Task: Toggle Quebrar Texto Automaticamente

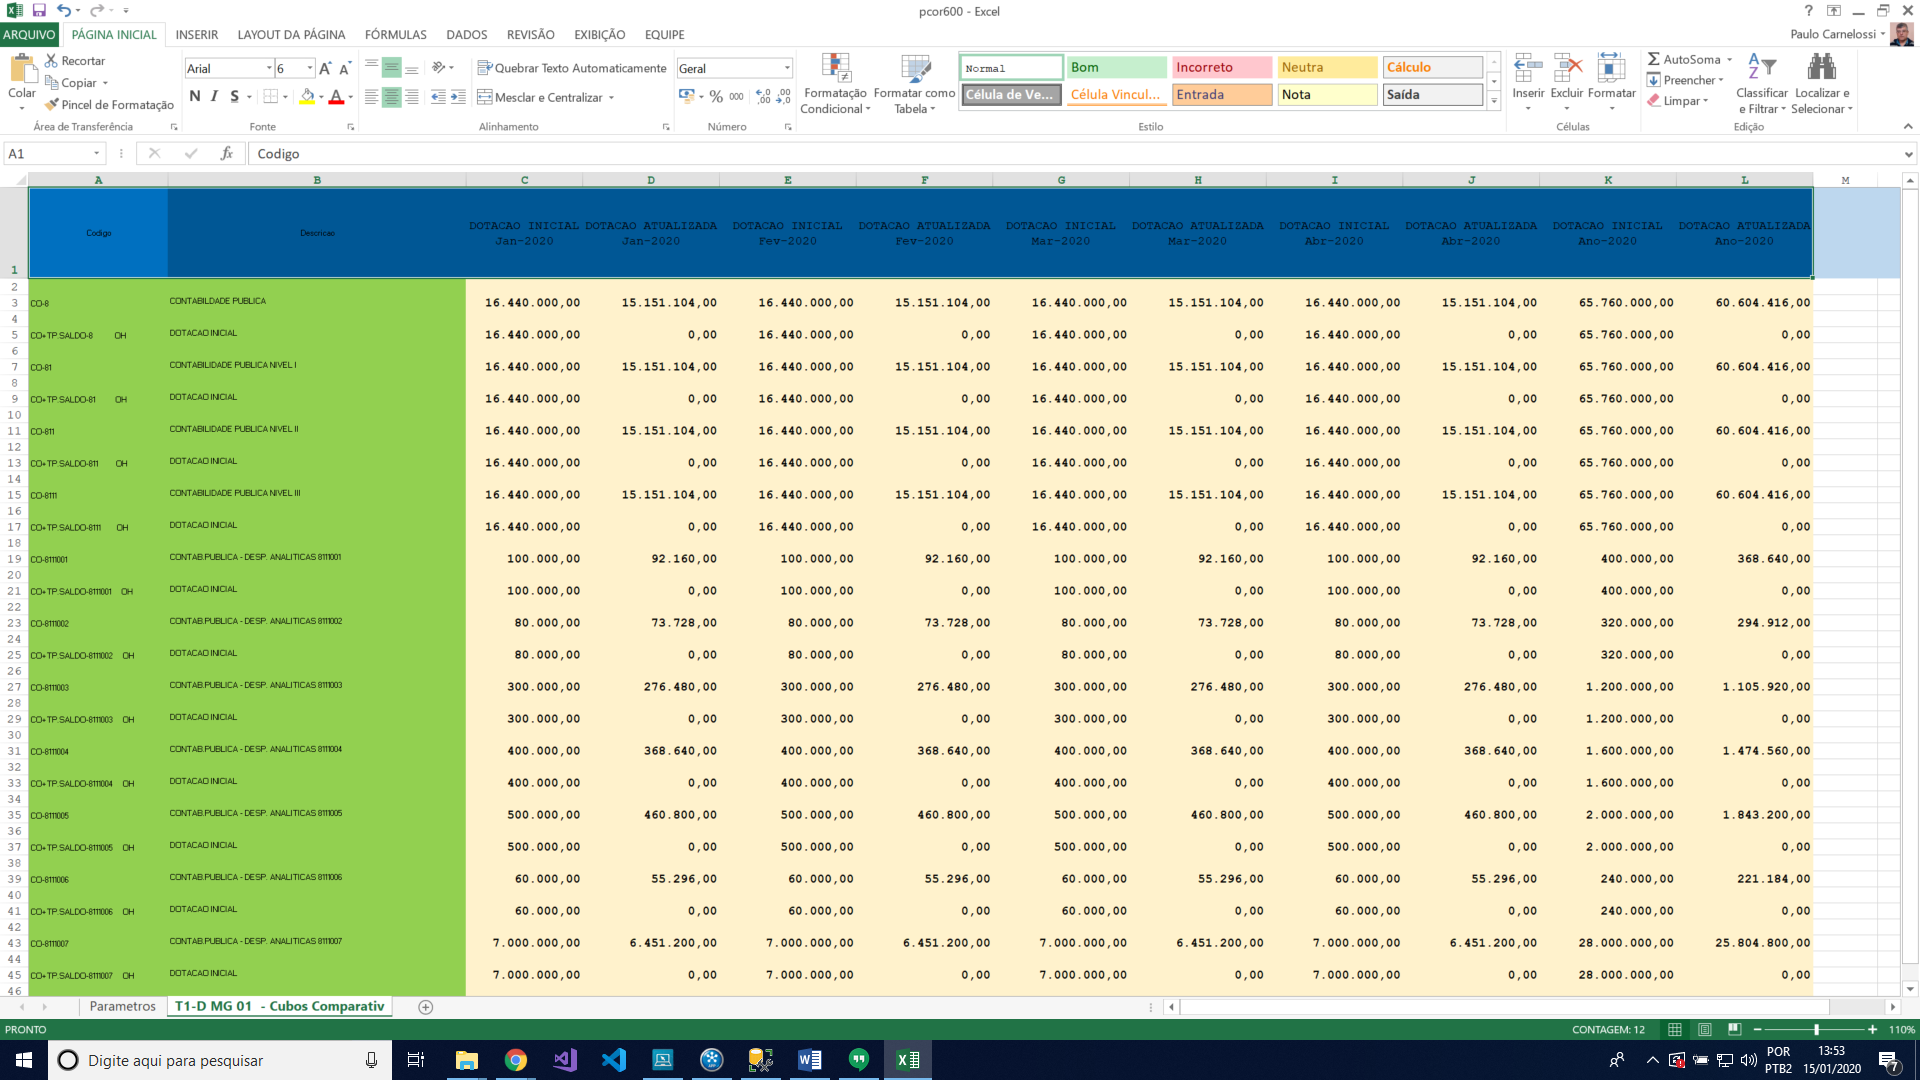Action: point(572,69)
